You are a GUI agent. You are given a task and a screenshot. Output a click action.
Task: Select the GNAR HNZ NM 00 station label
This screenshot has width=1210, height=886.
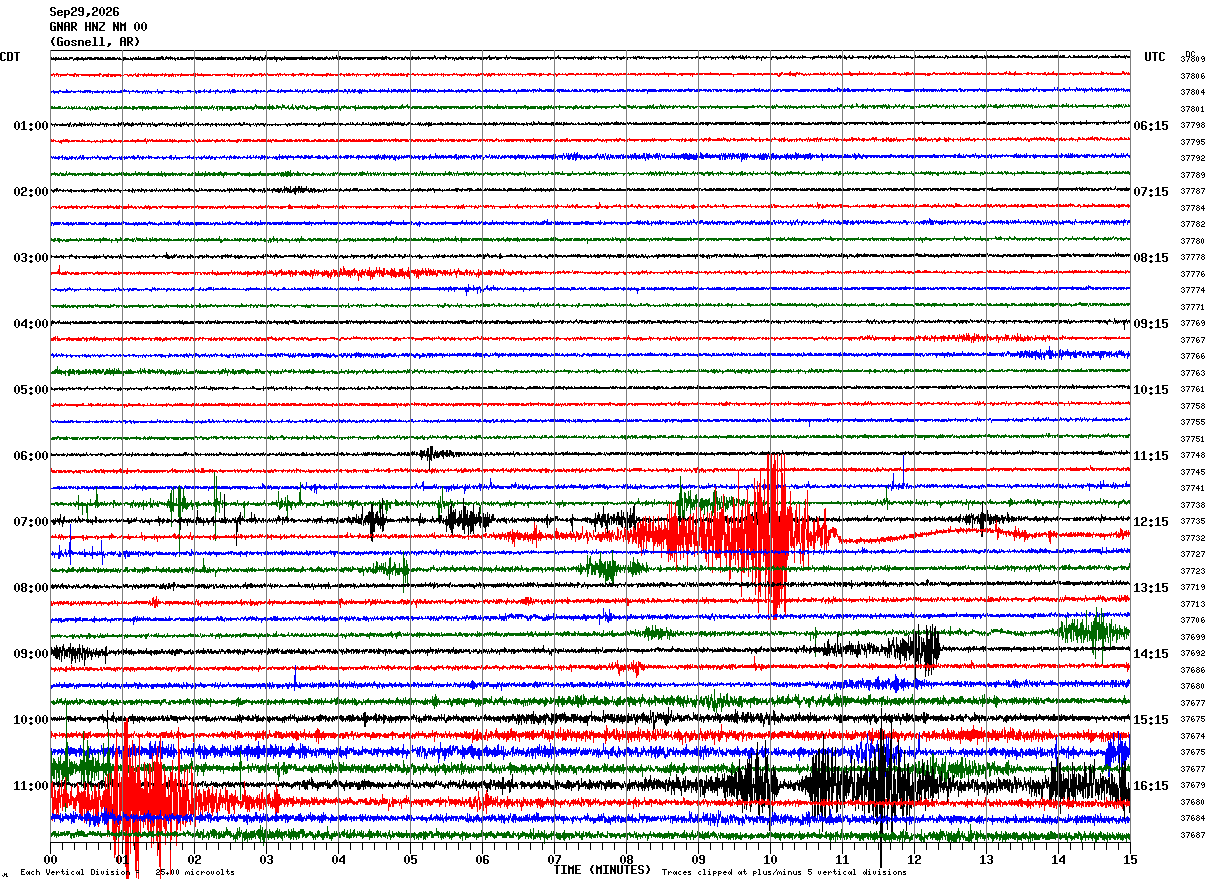(x=98, y=27)
